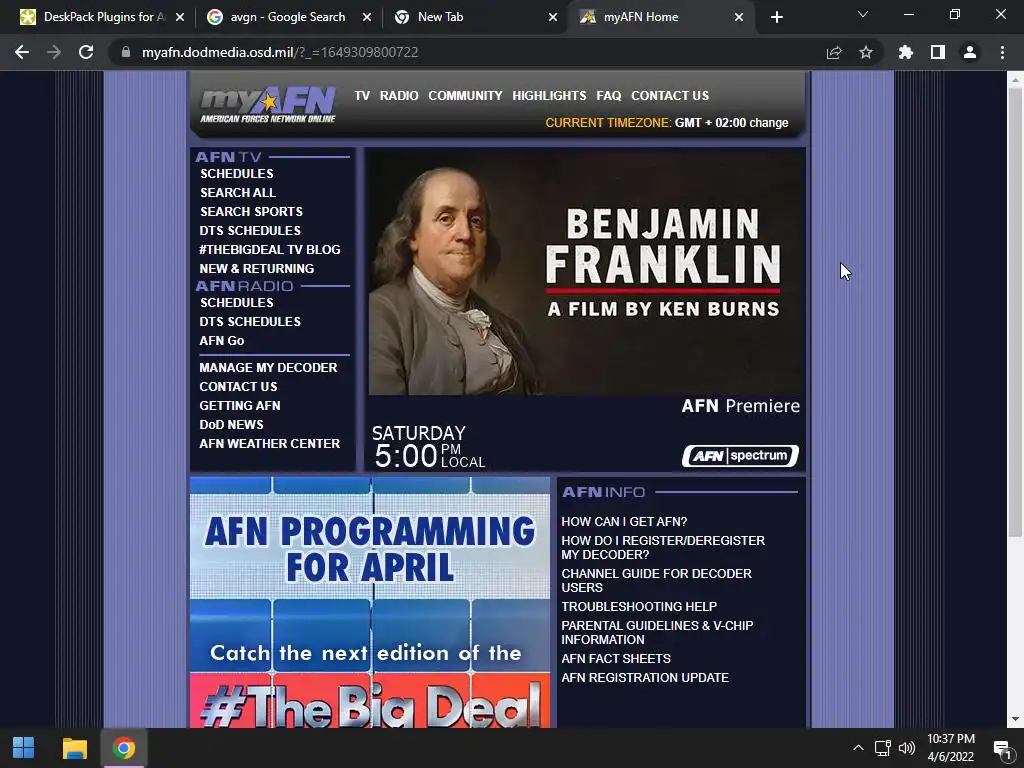Bookmark this page with the star icon

point(866,52)
